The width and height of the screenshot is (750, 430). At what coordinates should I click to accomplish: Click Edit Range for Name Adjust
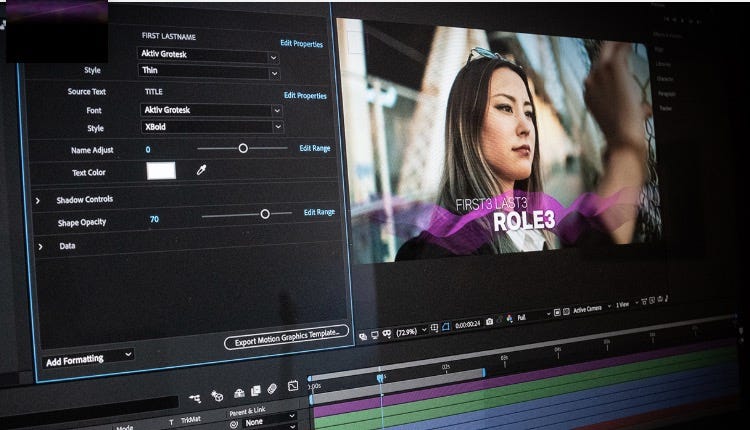point(315,148)
